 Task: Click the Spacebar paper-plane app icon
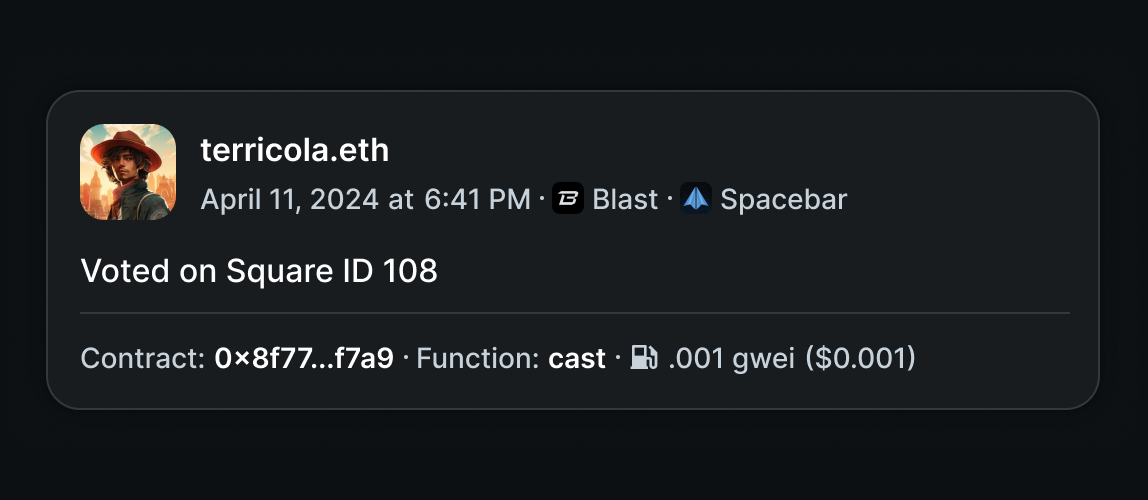tap(696, 198)
